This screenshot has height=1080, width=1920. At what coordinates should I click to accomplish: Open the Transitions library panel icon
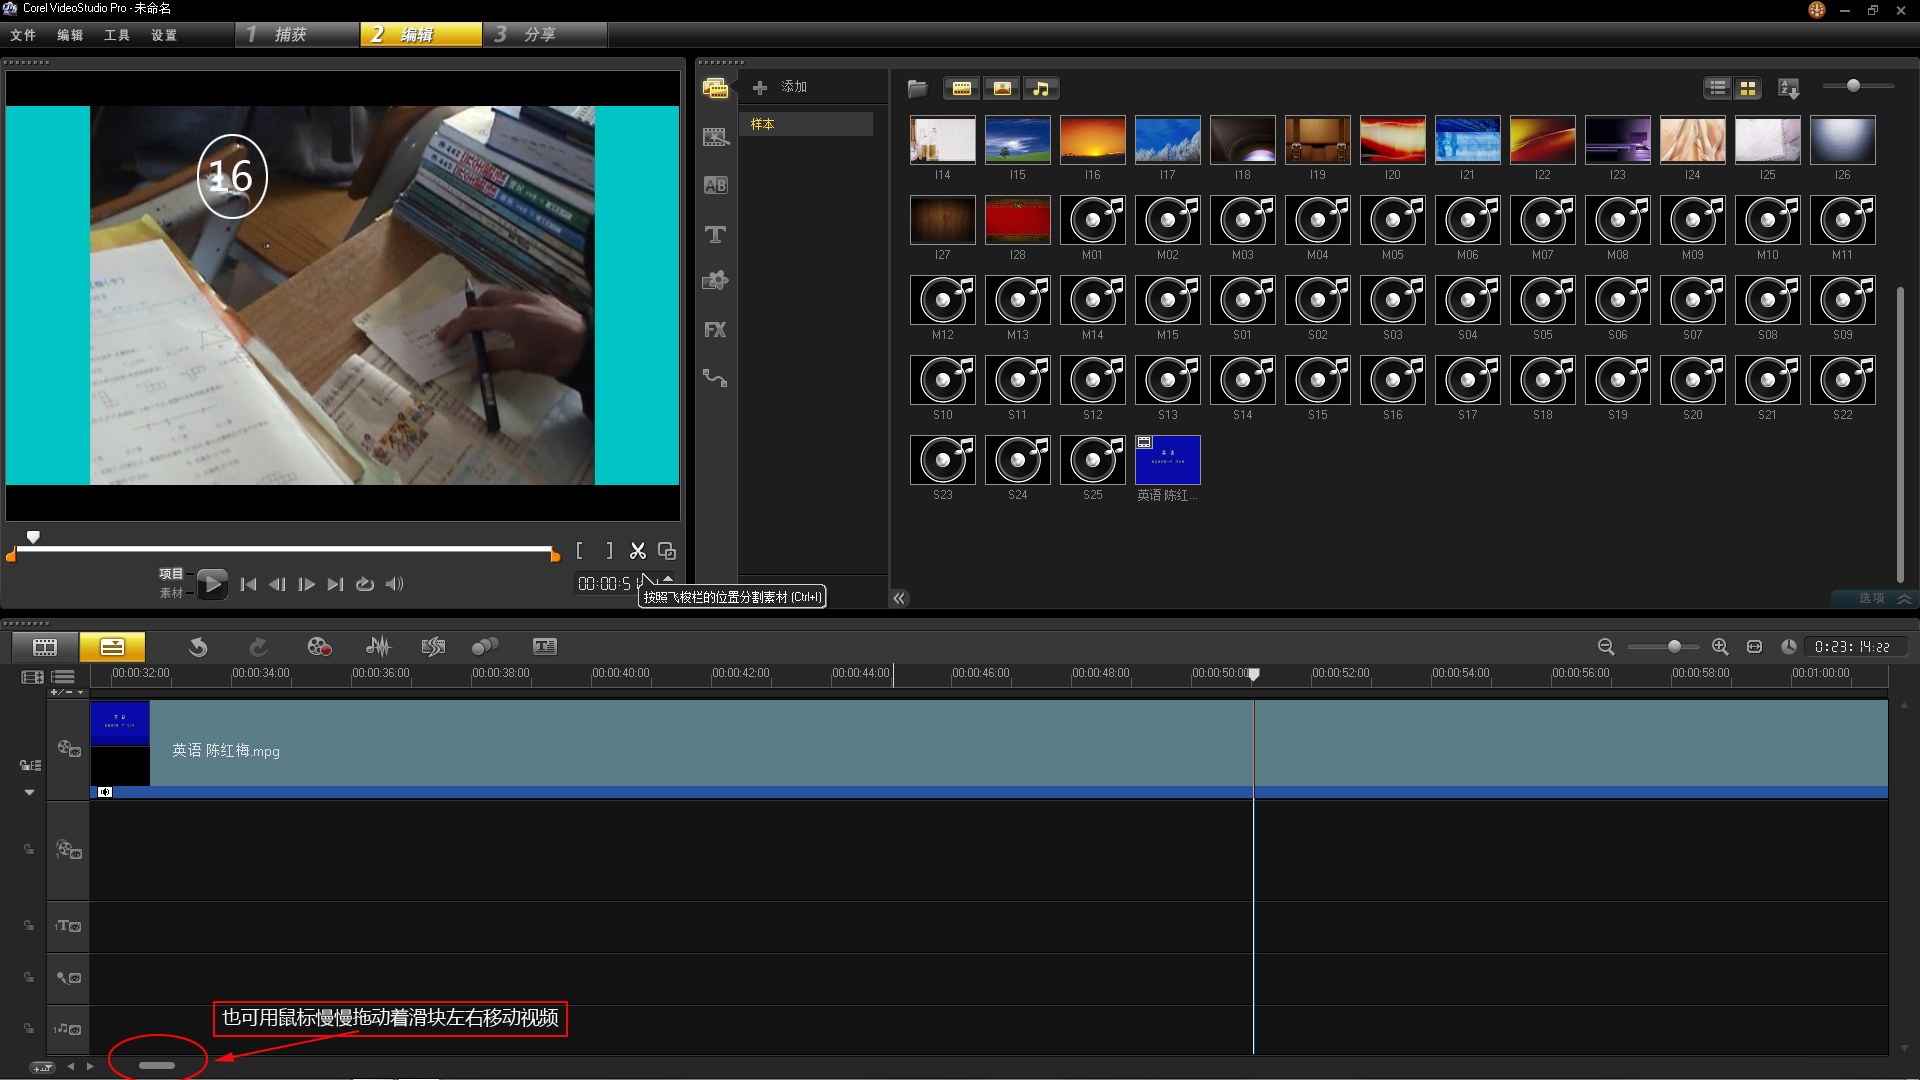(x=715, y=186)
